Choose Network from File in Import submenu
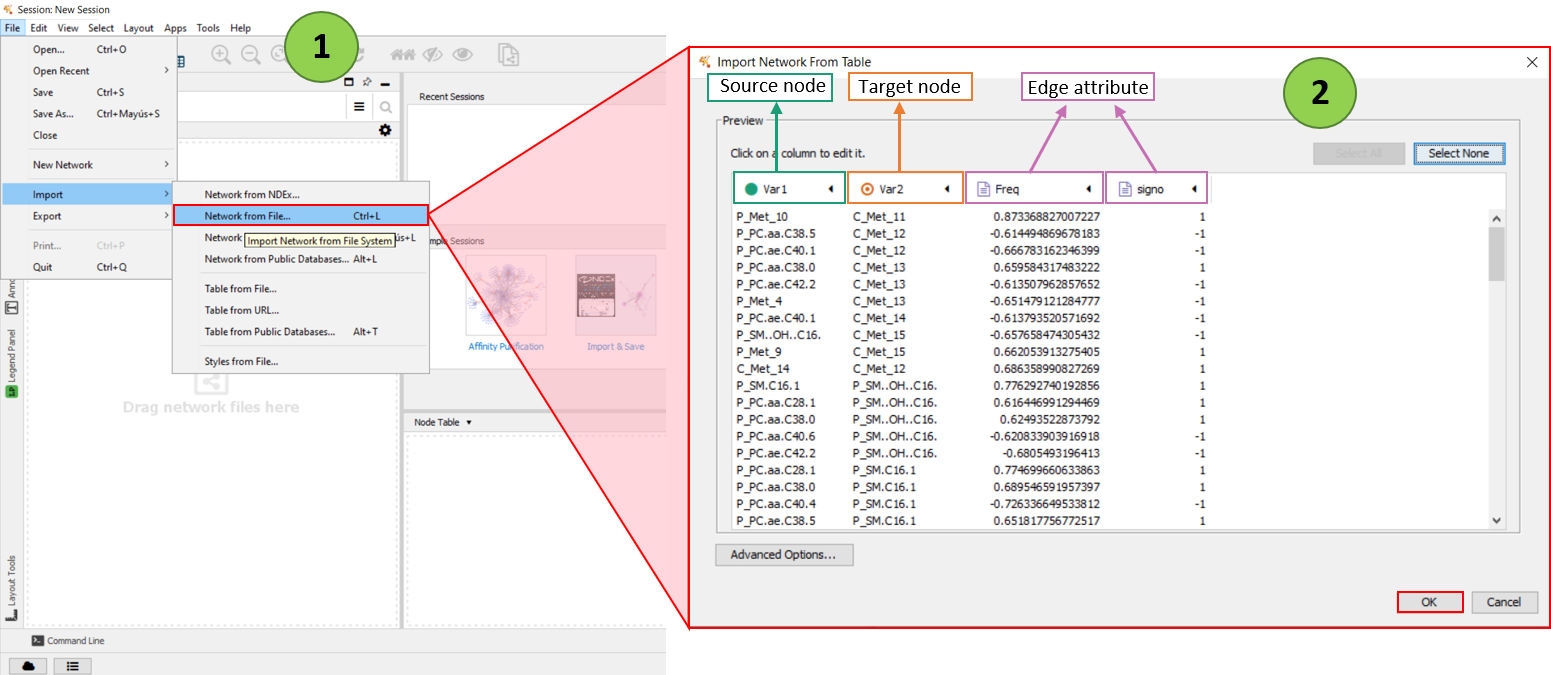 pyautogui.click(x=301, y=215)
